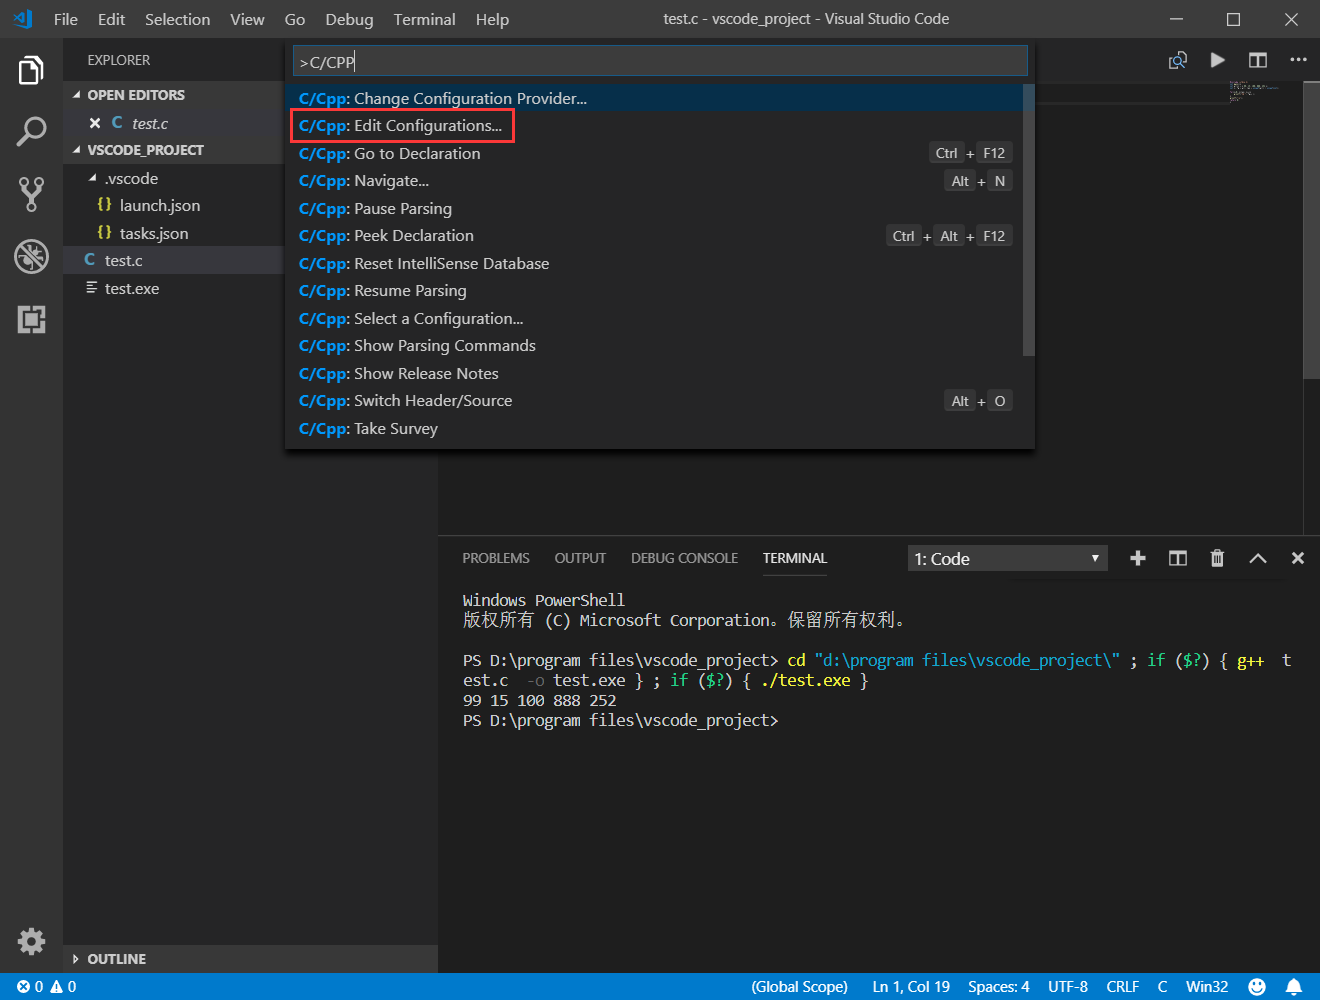Change encoding via UTF-8 status item

1068,987
